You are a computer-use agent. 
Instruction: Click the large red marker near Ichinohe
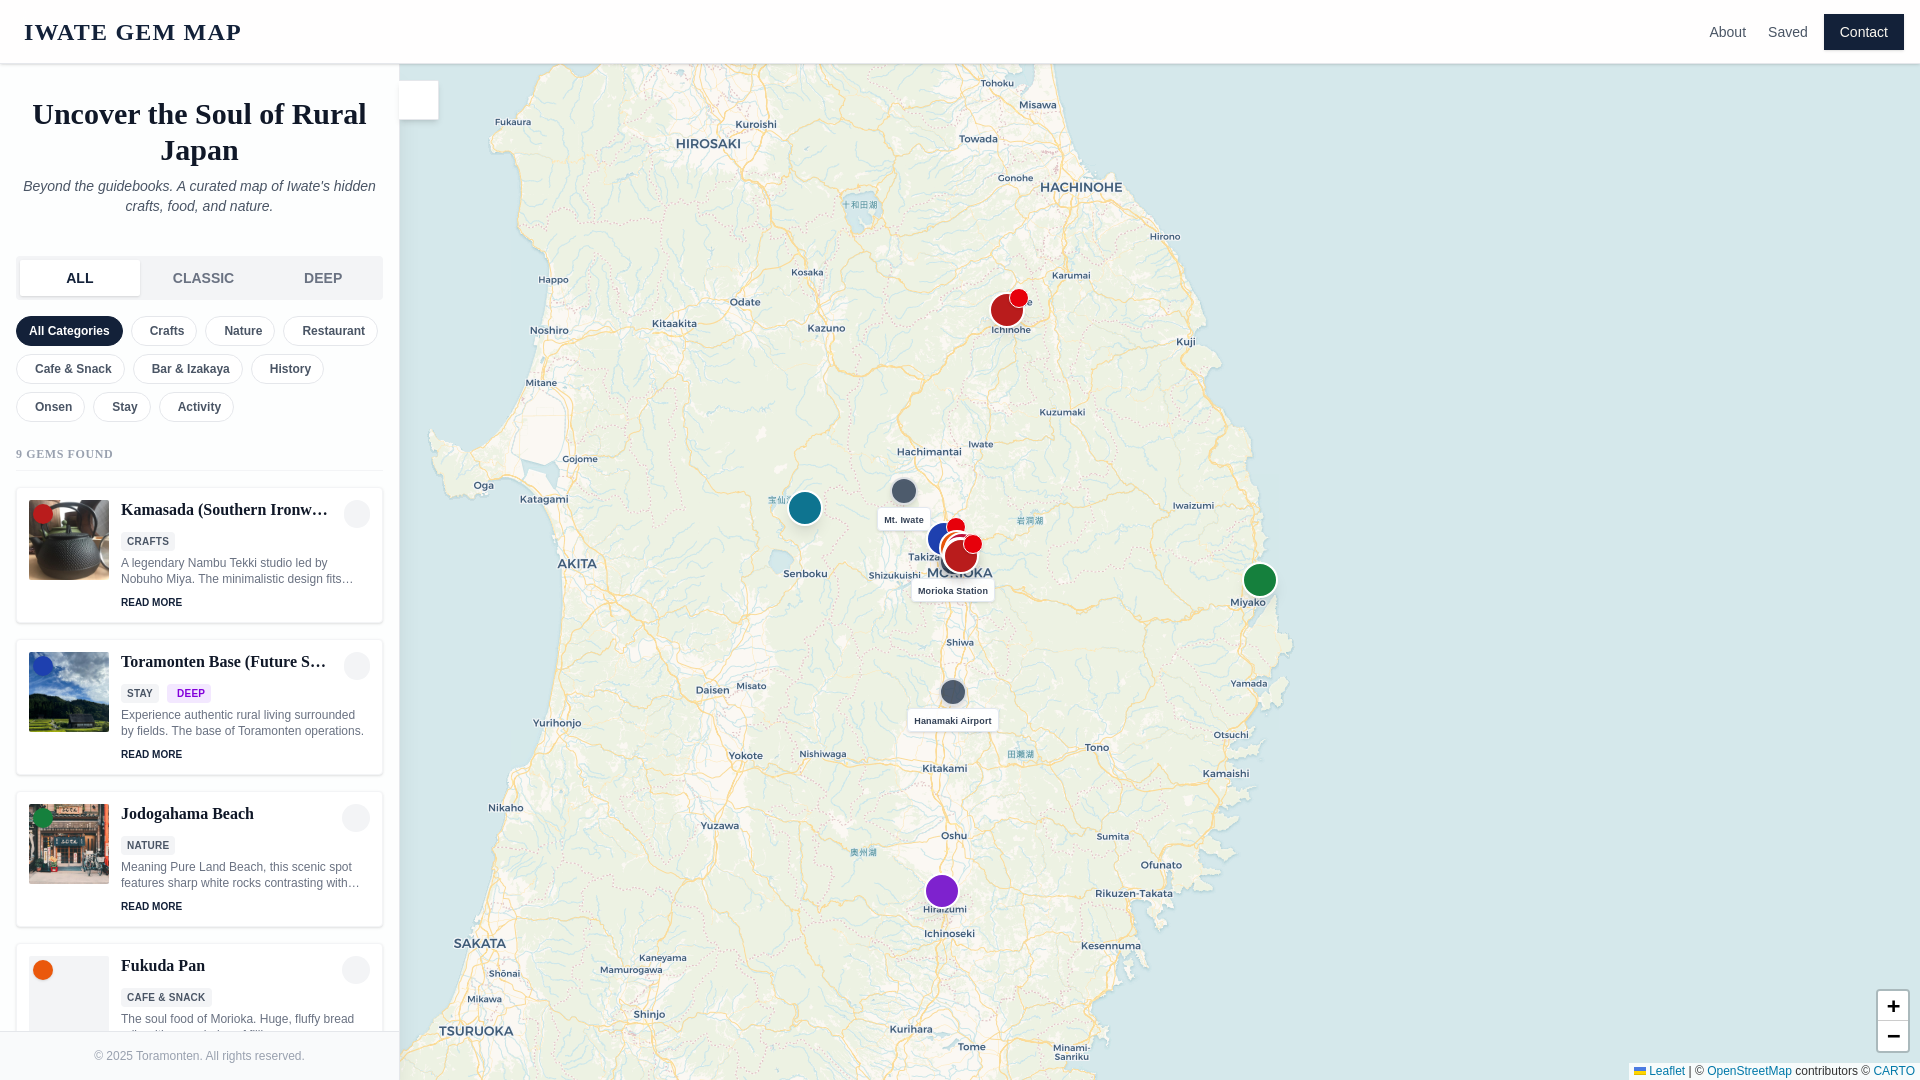click(x=1006, y=310)
